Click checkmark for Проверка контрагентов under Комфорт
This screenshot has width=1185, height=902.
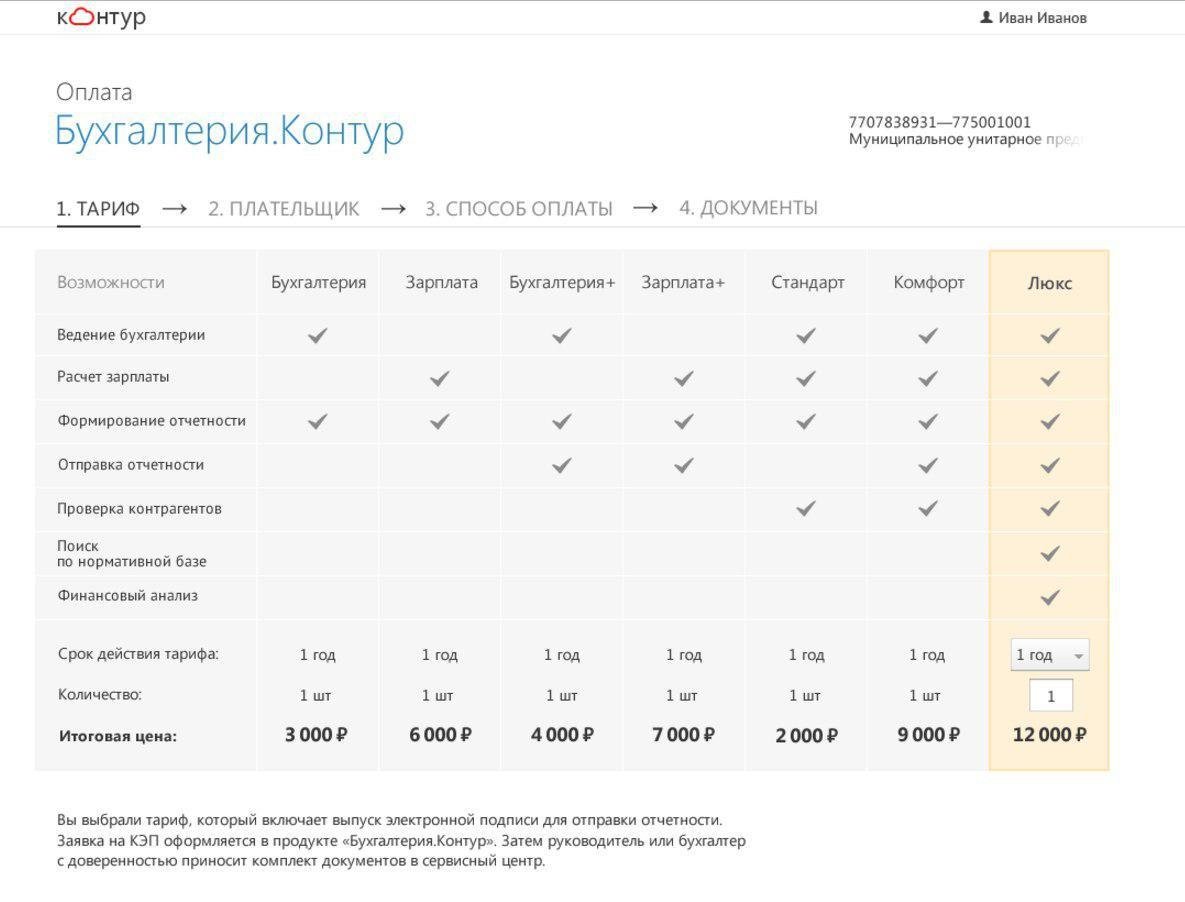(927, 508)
